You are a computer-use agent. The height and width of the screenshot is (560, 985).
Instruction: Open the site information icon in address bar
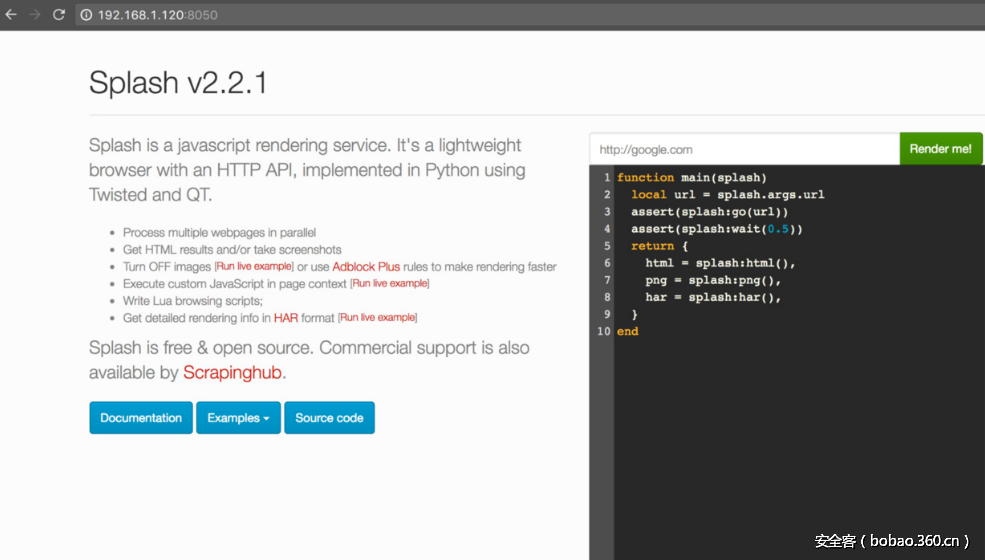[x=86, y=15]
